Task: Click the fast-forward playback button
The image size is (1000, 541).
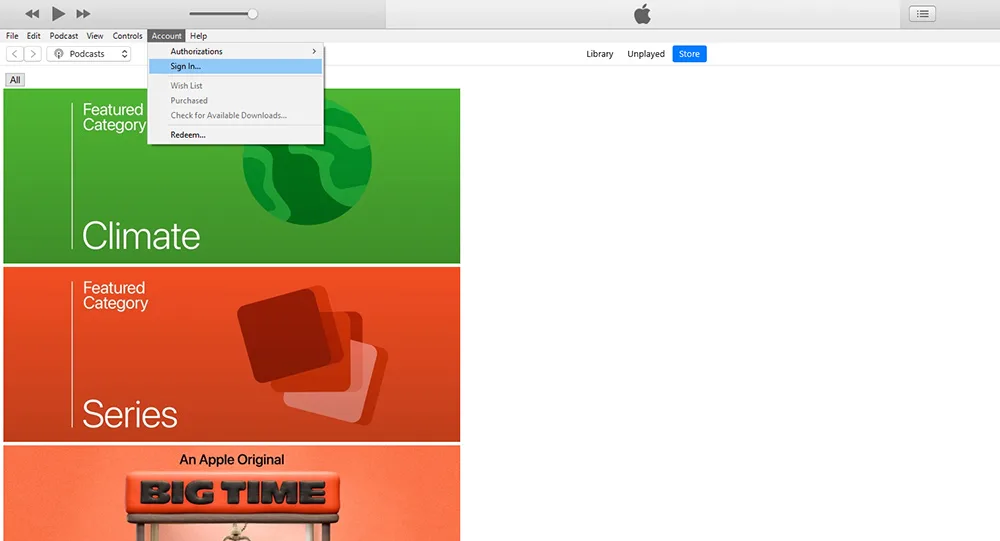Action: pyautogui.click(x=83, y=13)
